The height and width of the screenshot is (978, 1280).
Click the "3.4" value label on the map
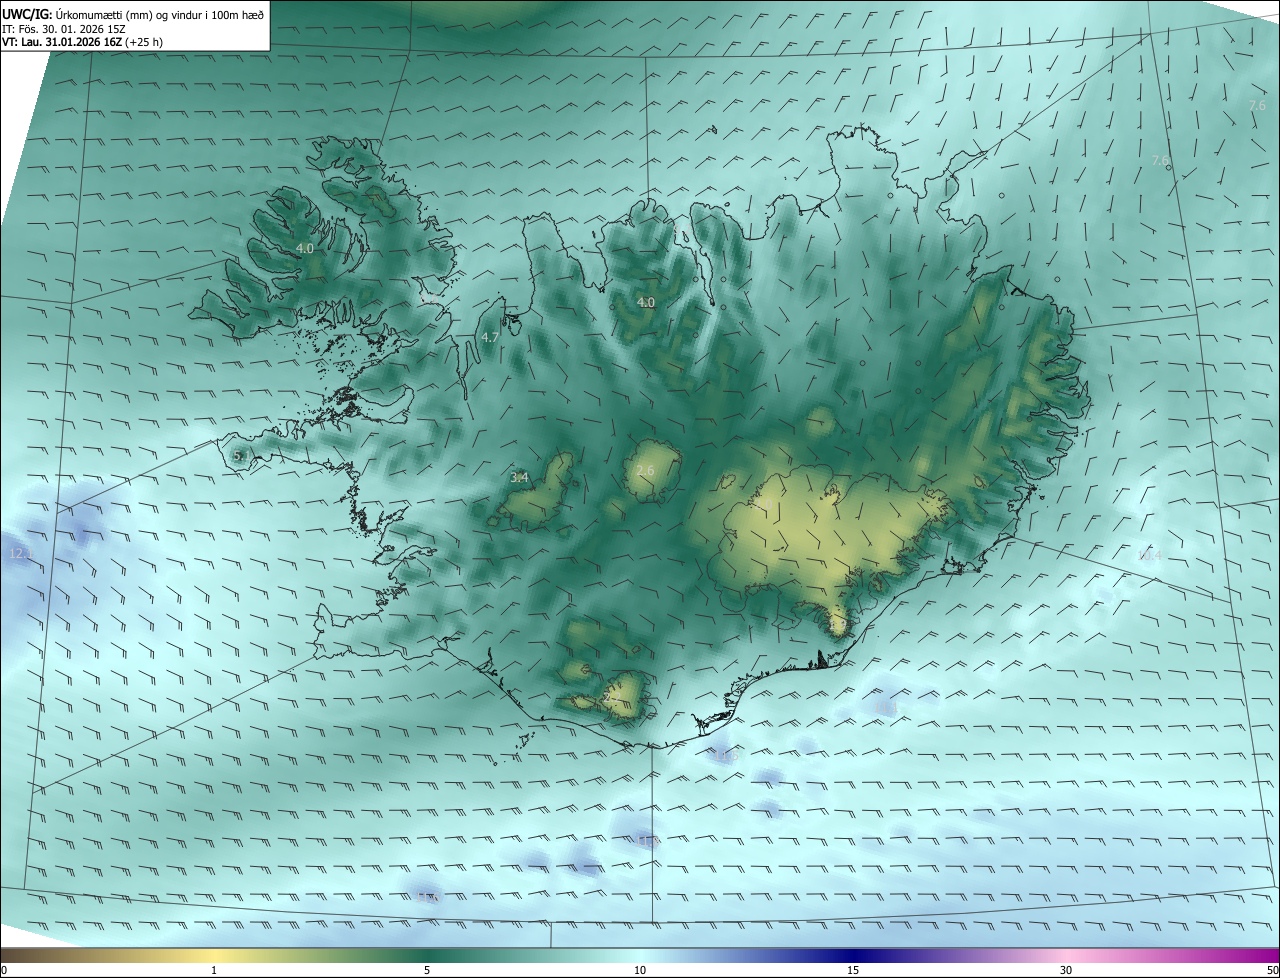(x=519, y=478)
